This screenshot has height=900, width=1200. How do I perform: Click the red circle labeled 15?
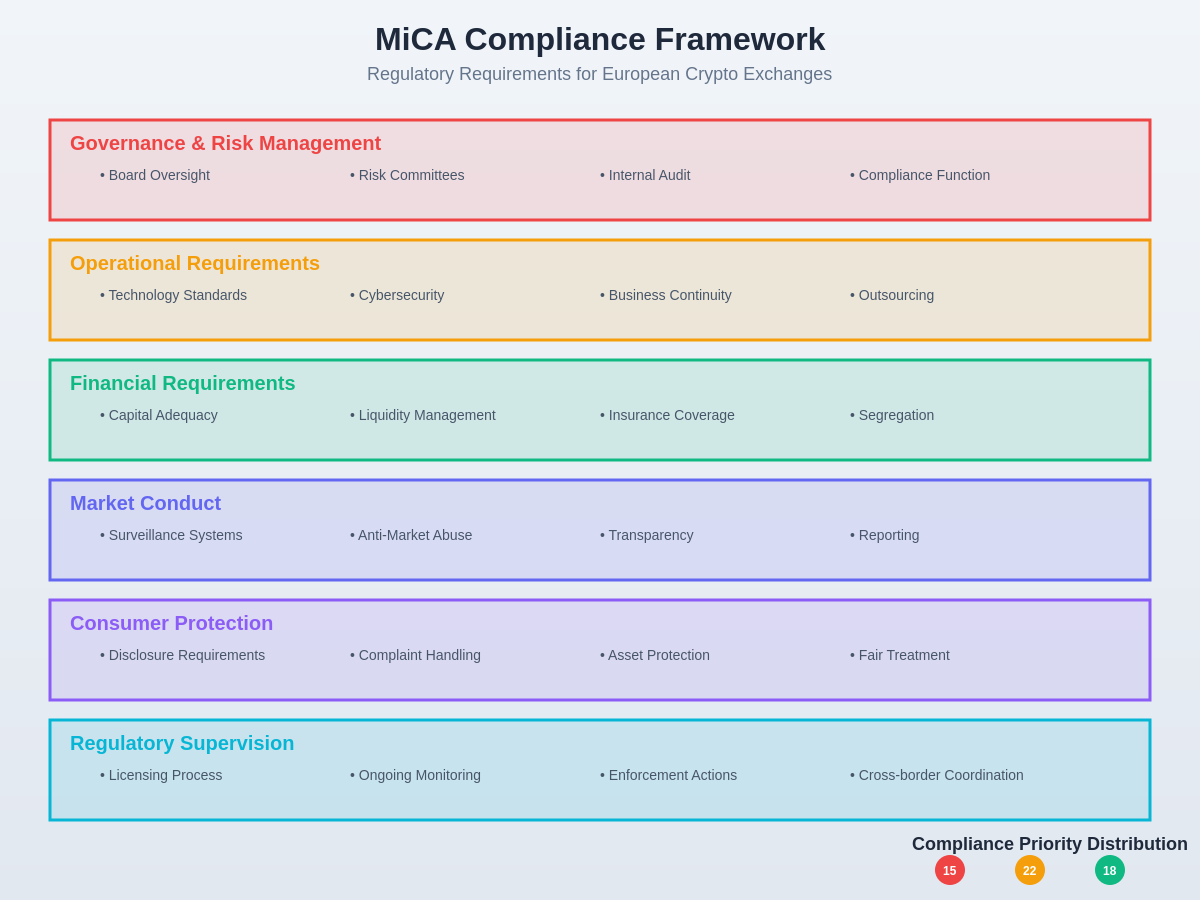coord(950,870)
